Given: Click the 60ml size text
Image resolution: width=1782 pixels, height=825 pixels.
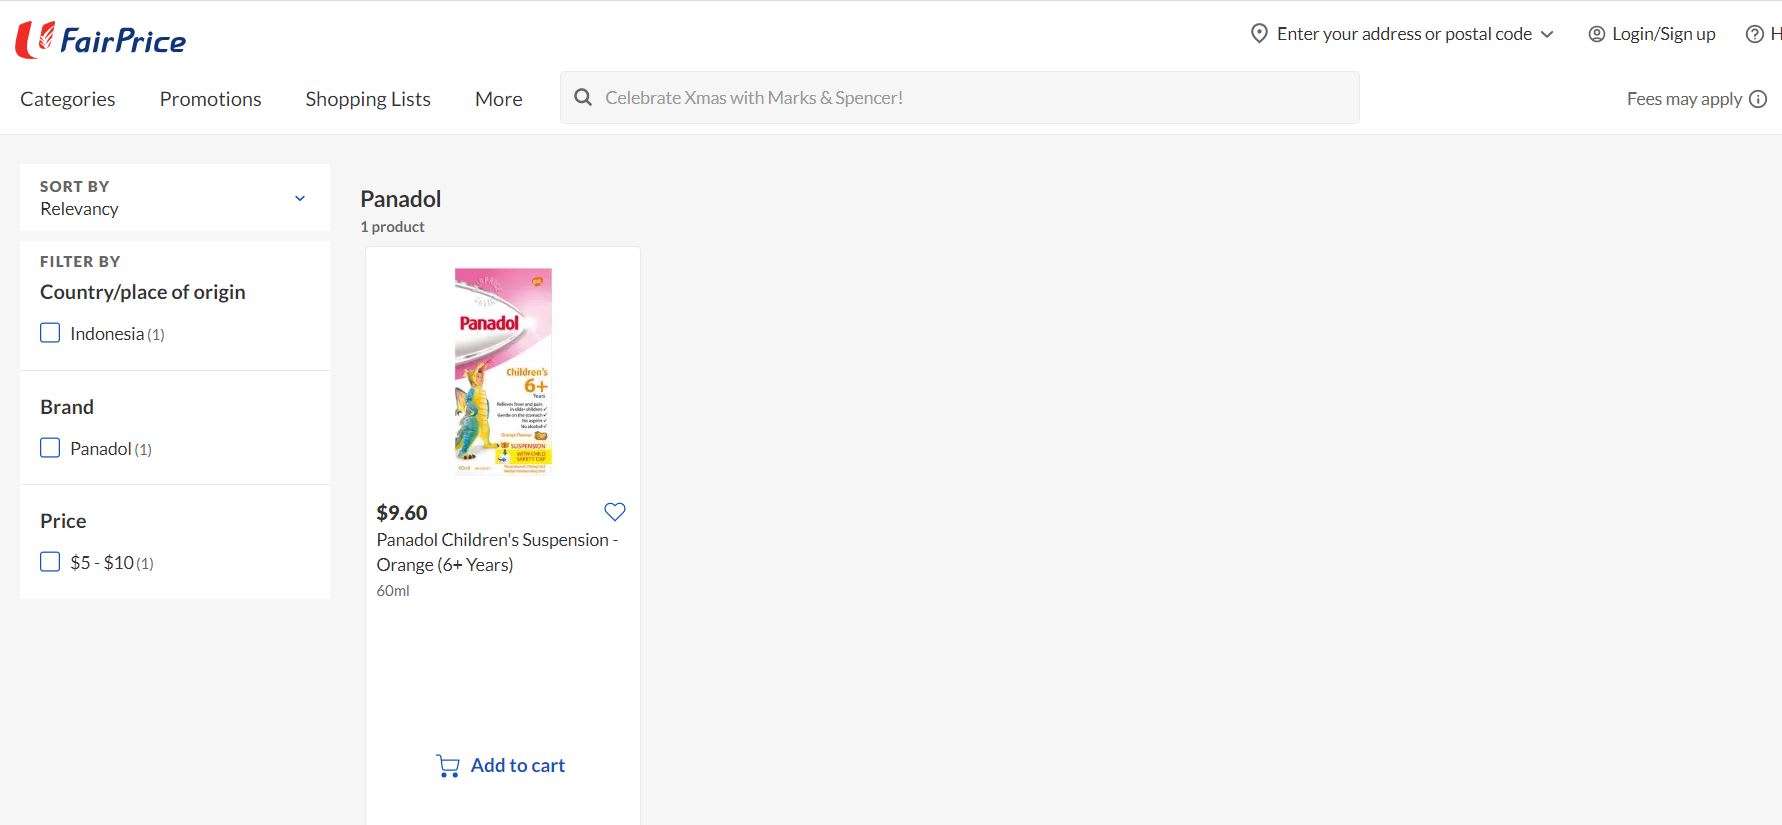Looking at the screenshot, I should [x=393, y=591].
